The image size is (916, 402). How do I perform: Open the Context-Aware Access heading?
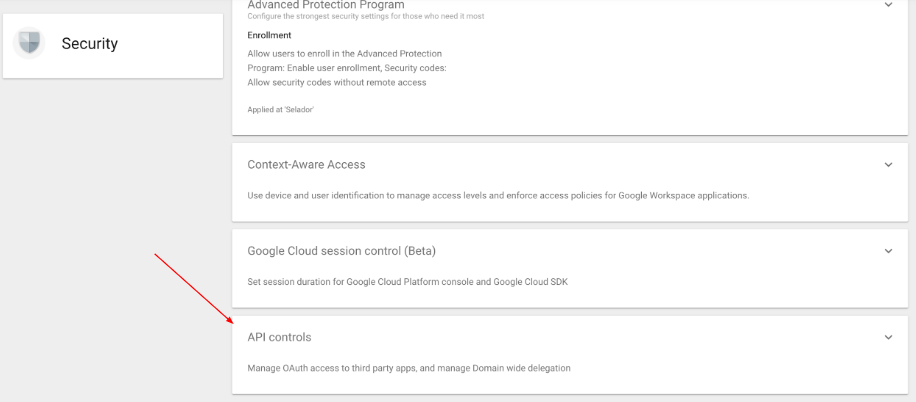[306, 165]
